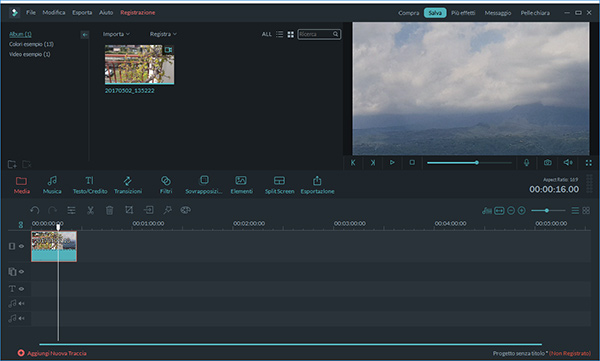The image size is (600, 361).
Task: Stop the preview playback
Action: pyautogui.click(x=412, y=163)
